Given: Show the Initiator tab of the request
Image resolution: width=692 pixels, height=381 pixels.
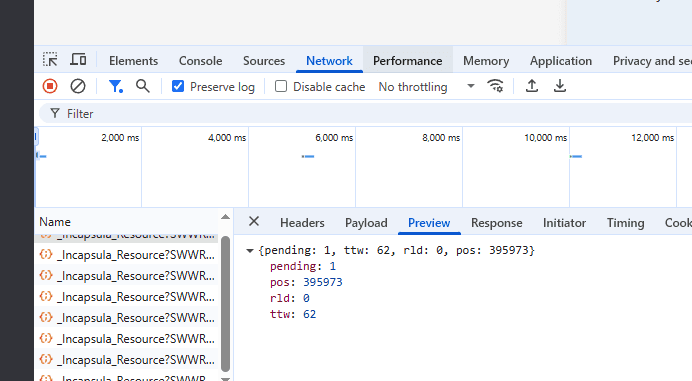Looking at the screenshot, I should 564,223.
